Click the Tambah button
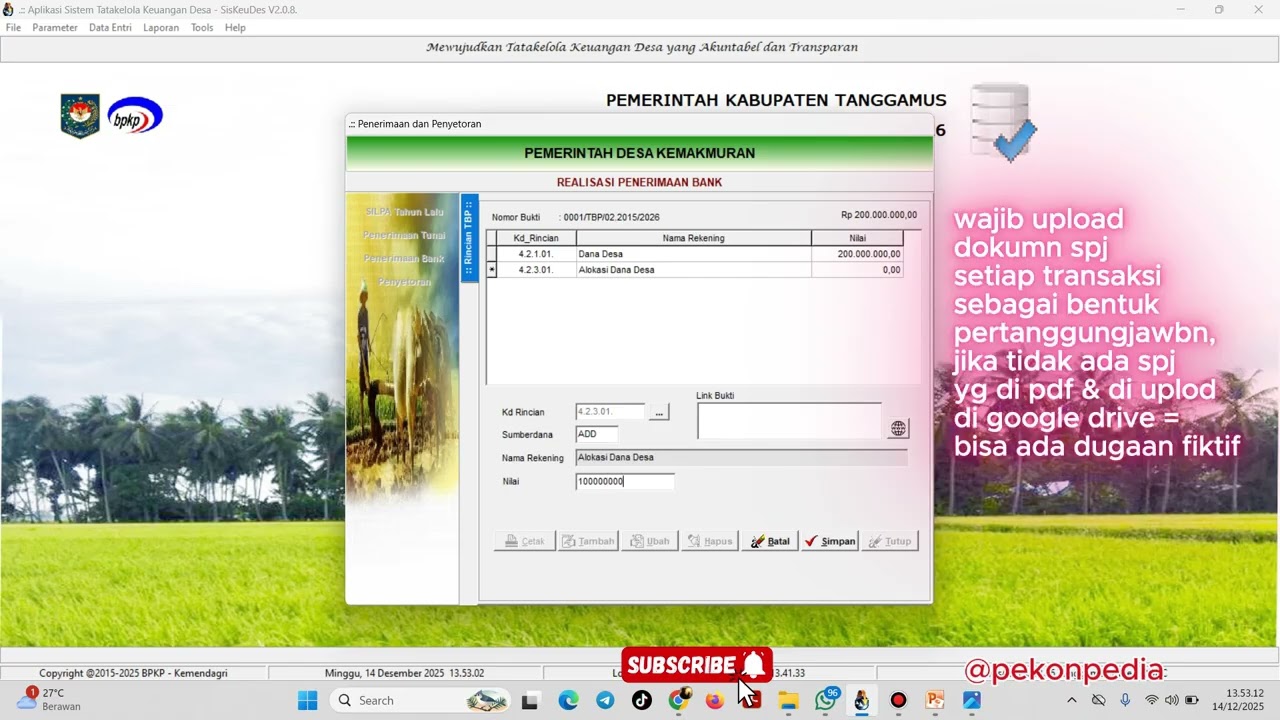The height and width of the screenshot is (720, 1280). tap(588, 541)
